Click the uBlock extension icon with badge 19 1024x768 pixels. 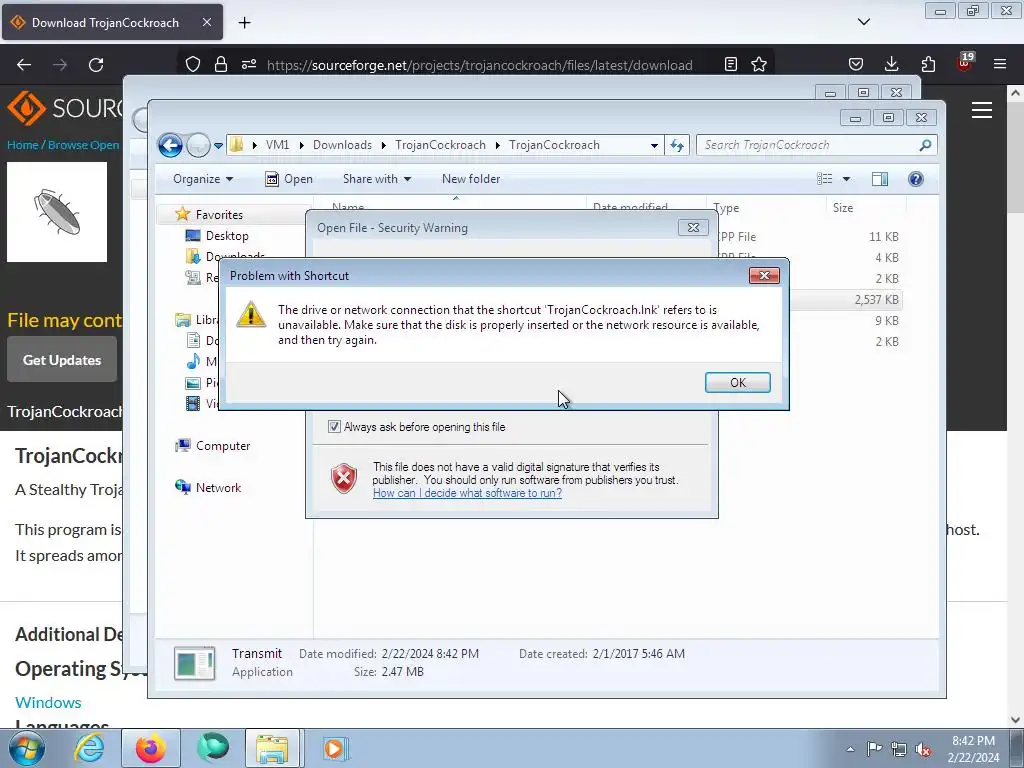pyautogui.click(x=964, y=63)
